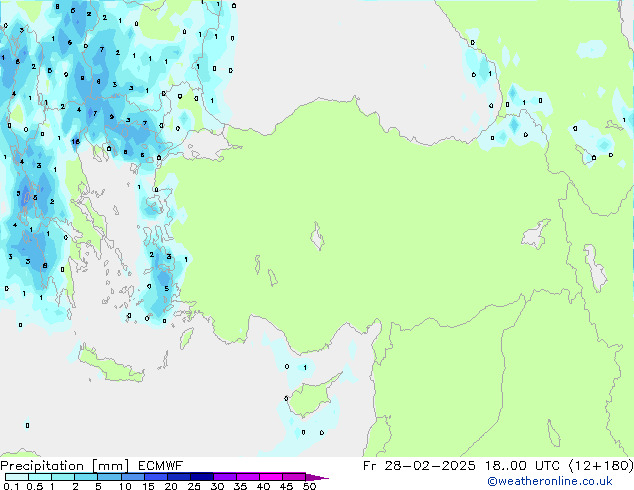This screenshot has width=634, height=490.
Task: Select the 10–15 mm legend color box
Action: (x=133, y=477)
